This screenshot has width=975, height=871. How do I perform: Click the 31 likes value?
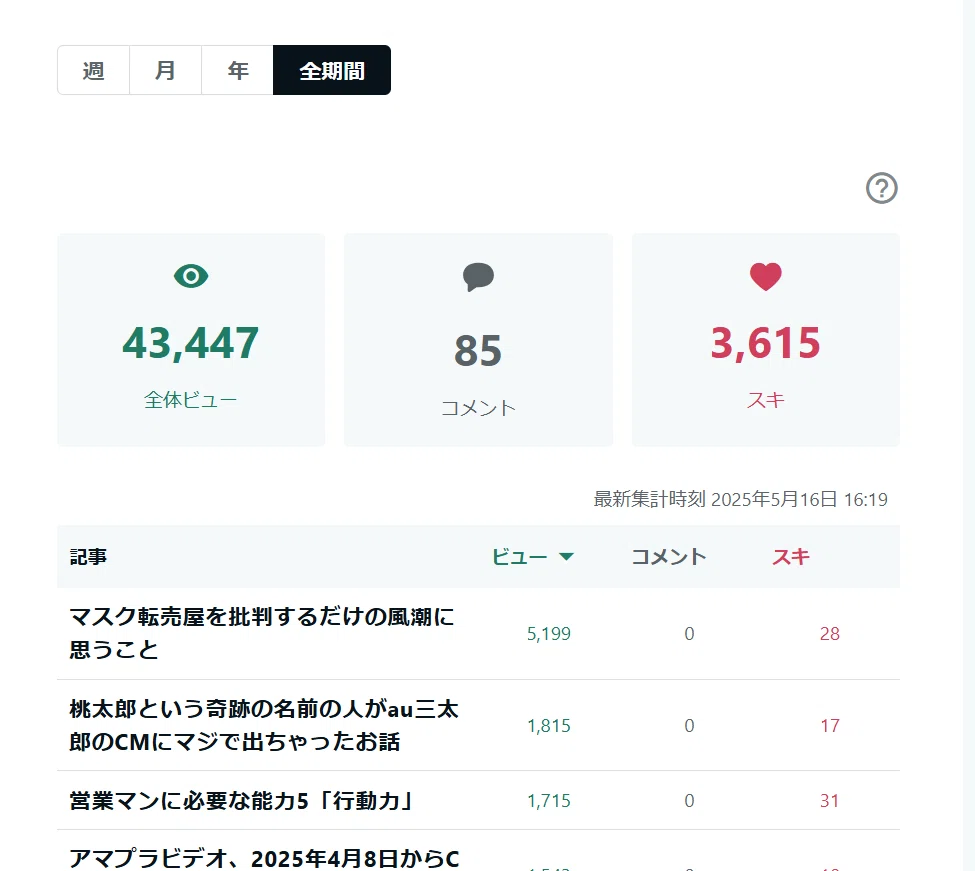(x=829, y=801)
